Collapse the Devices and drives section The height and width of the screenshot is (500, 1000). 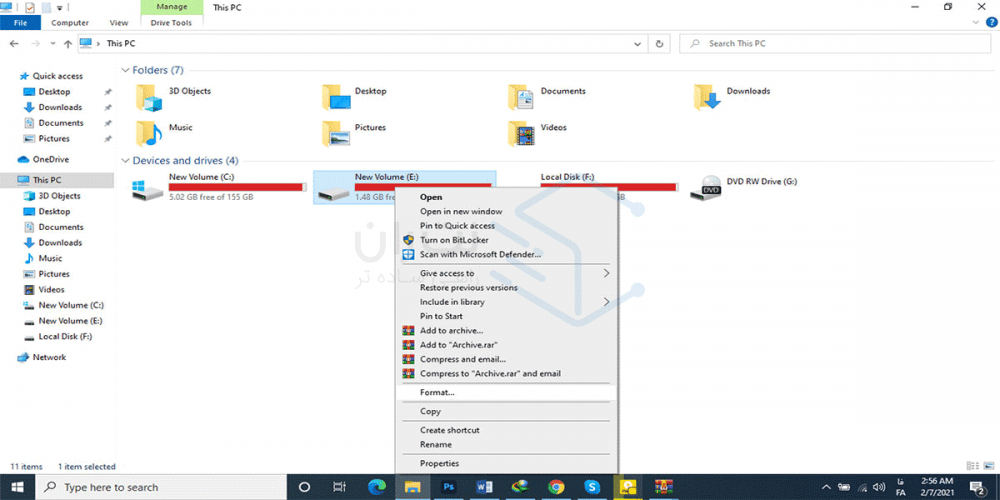coord(125,161)
